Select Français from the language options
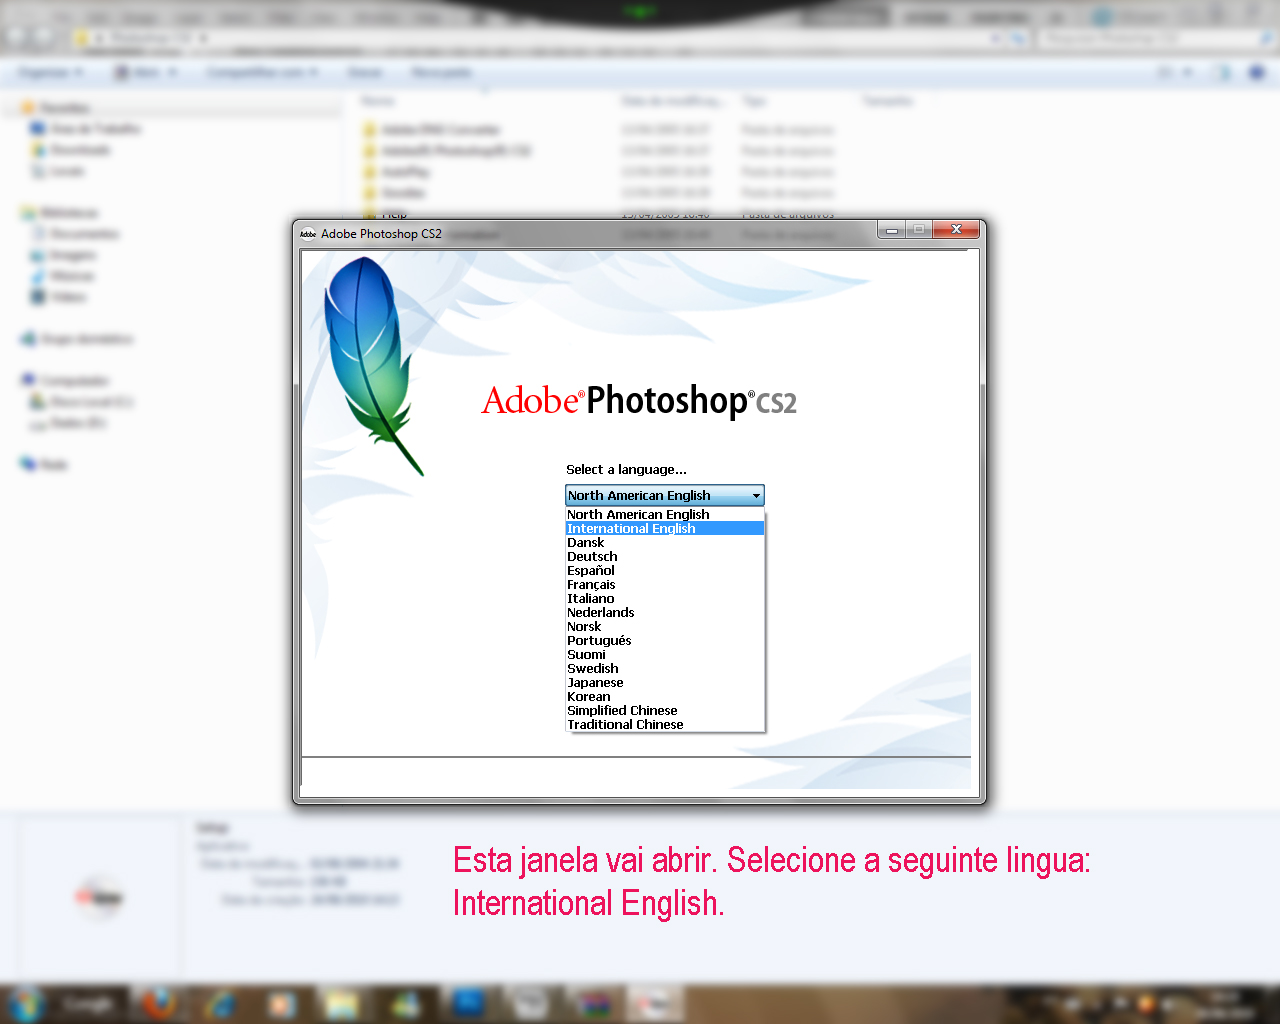 pyautogui.click(x=665, y=584)
